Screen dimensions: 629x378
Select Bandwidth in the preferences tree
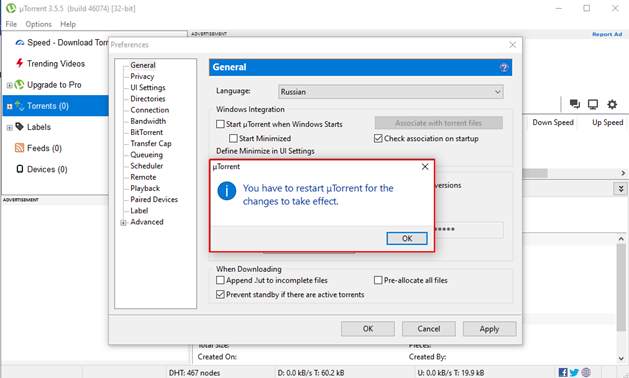(148, 121)
